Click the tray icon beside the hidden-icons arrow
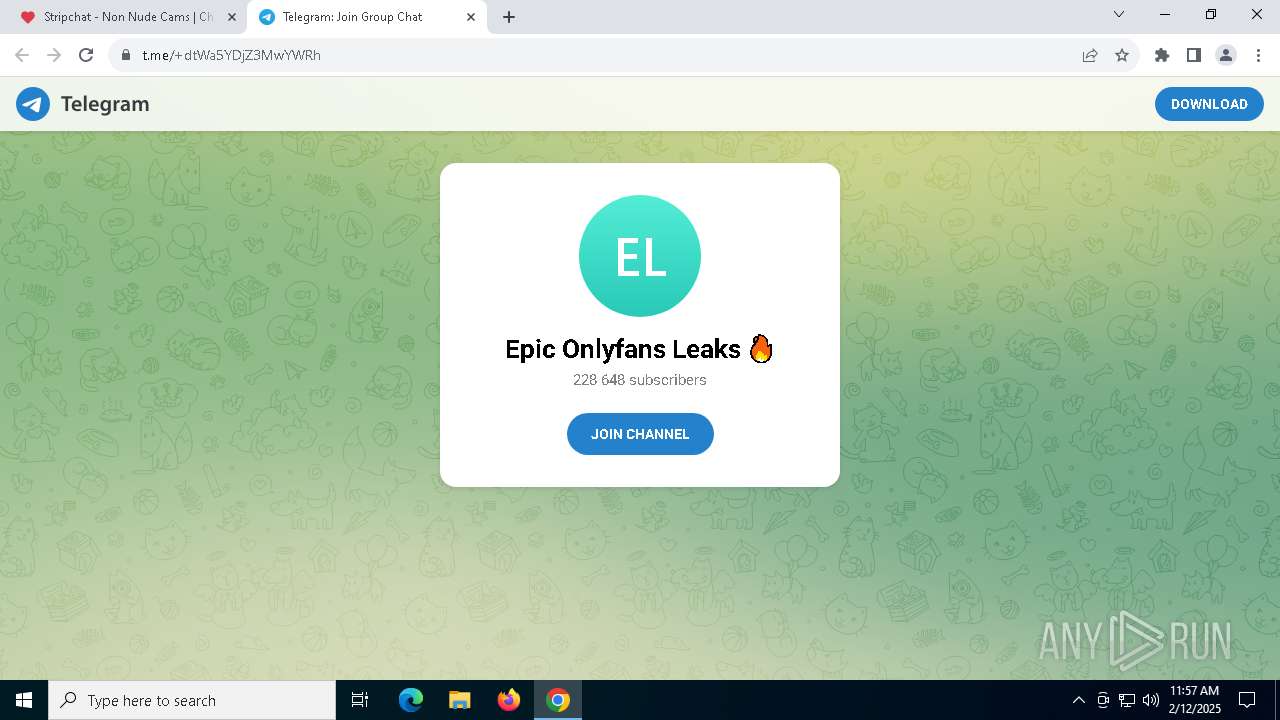Image resolution: width=1280 pixels, height=720 pixels. coord(1103,700)
